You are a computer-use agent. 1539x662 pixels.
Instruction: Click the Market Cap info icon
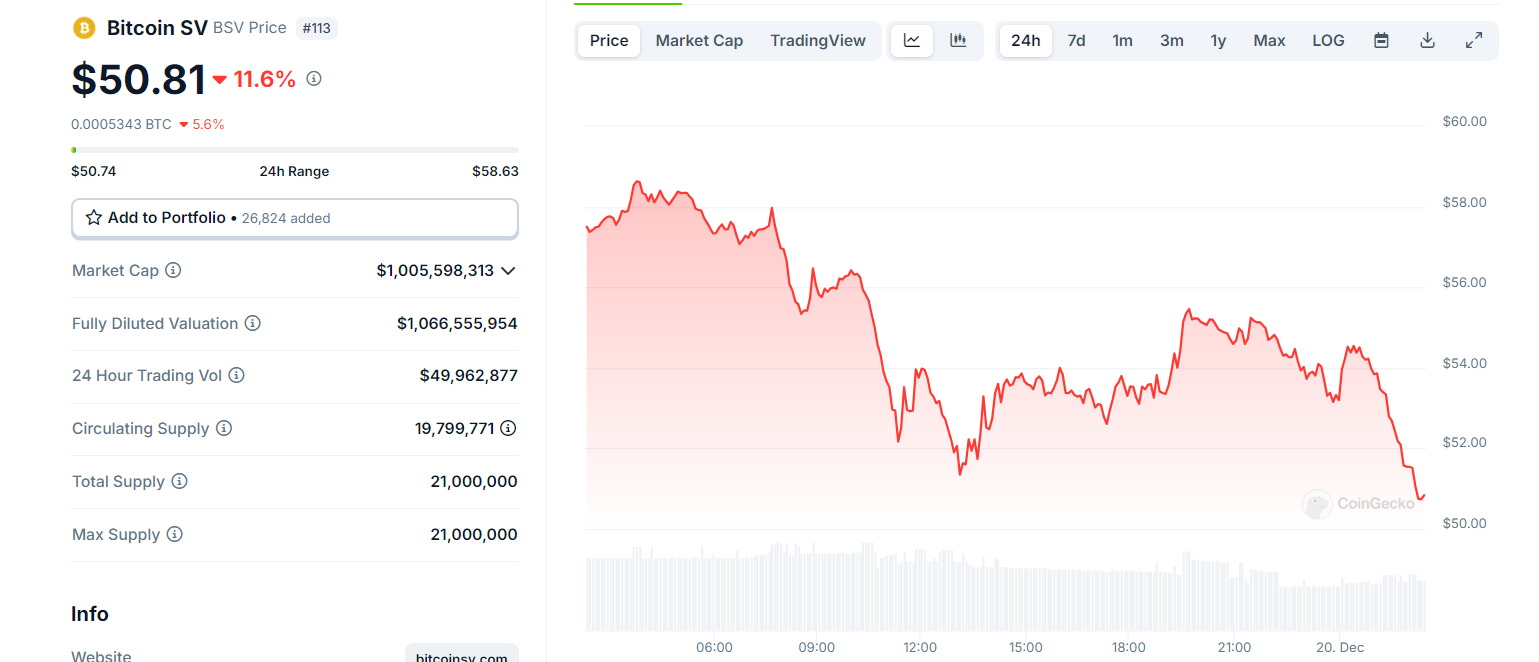pos(173,270)
